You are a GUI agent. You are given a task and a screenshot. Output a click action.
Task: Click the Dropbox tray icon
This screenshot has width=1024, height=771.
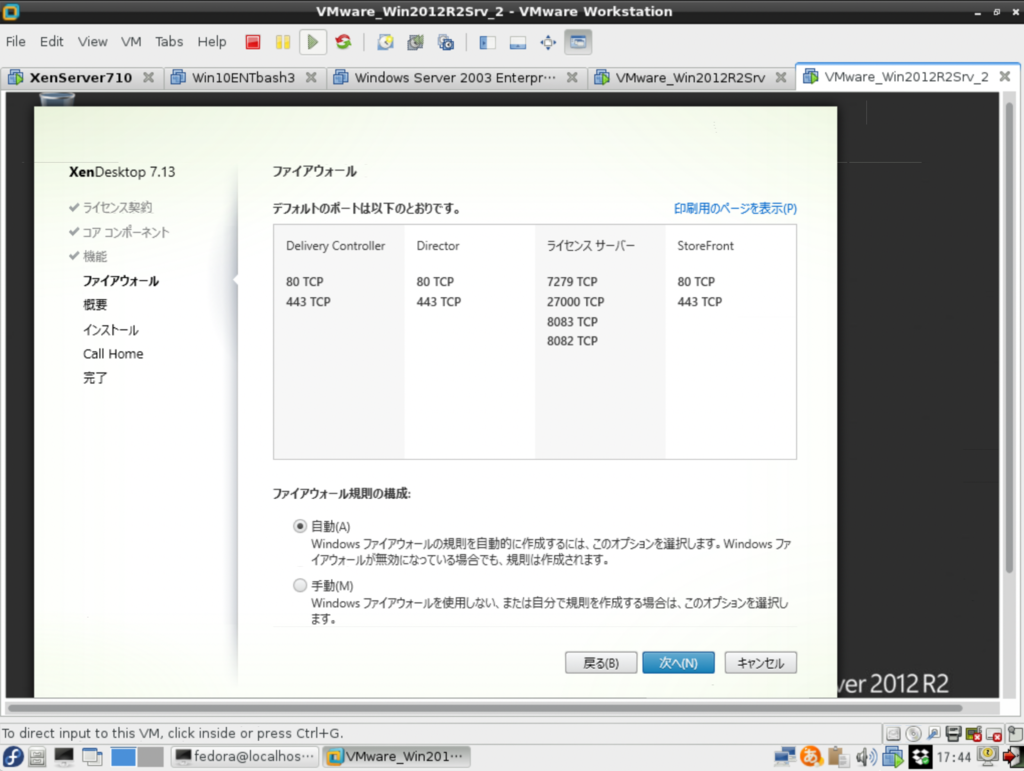point(920,757)
